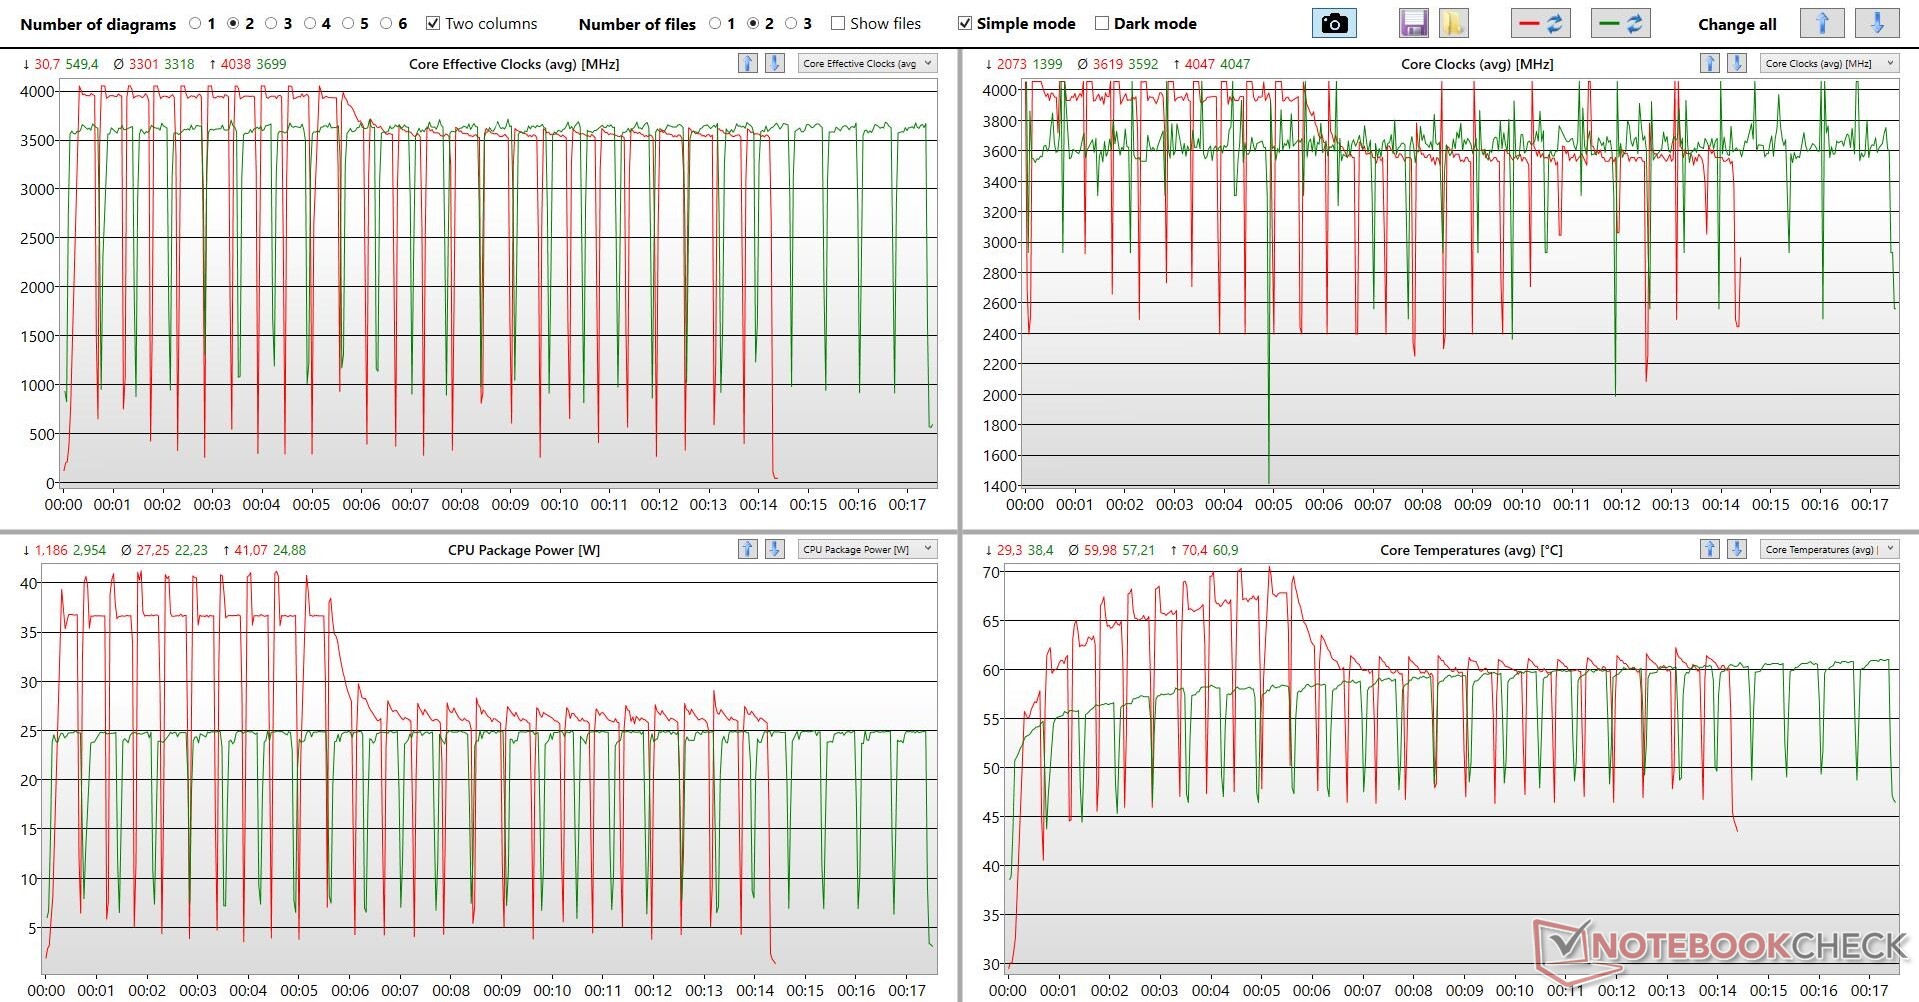Click the green average value 3592
1919x1002 pixels.
point(1143,64)
